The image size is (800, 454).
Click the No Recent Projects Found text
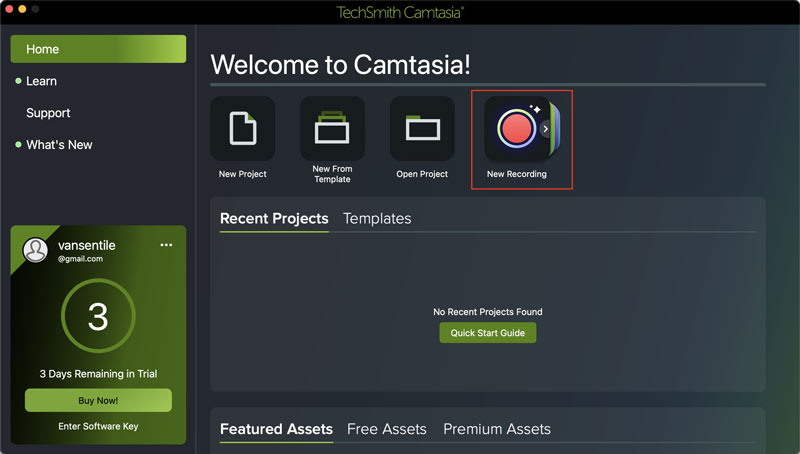tap(488, 312)
